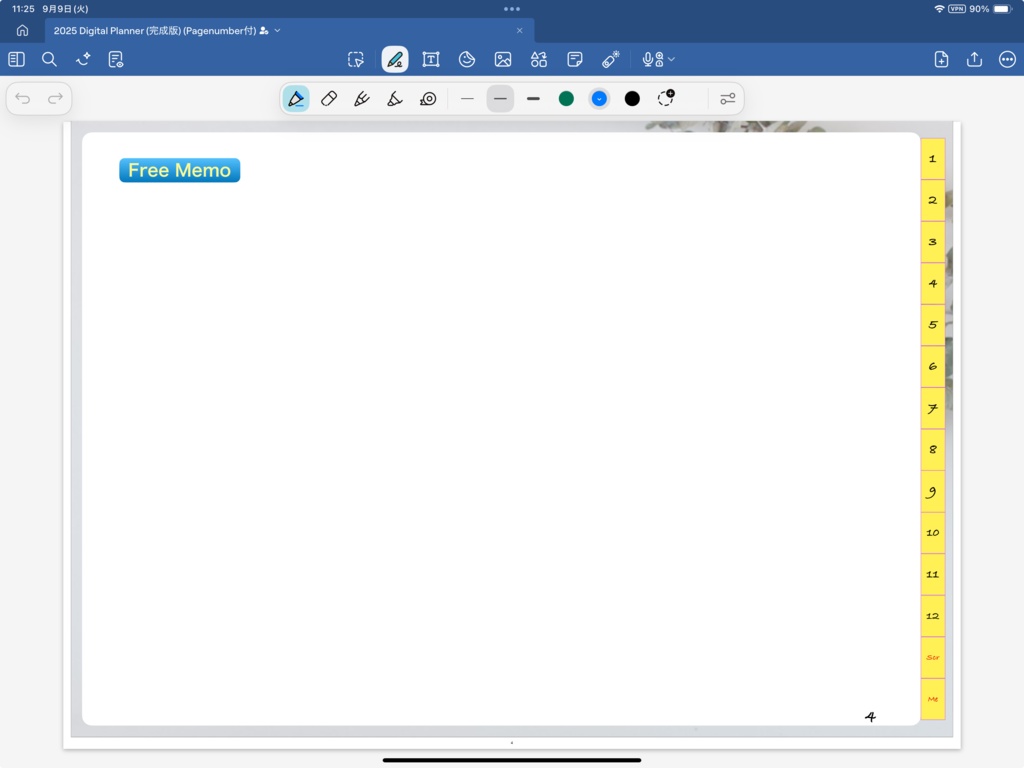This screenshot has width=1024, height=768.
Task: Pick the blue pen color
Action: click(x=599, y=99)
